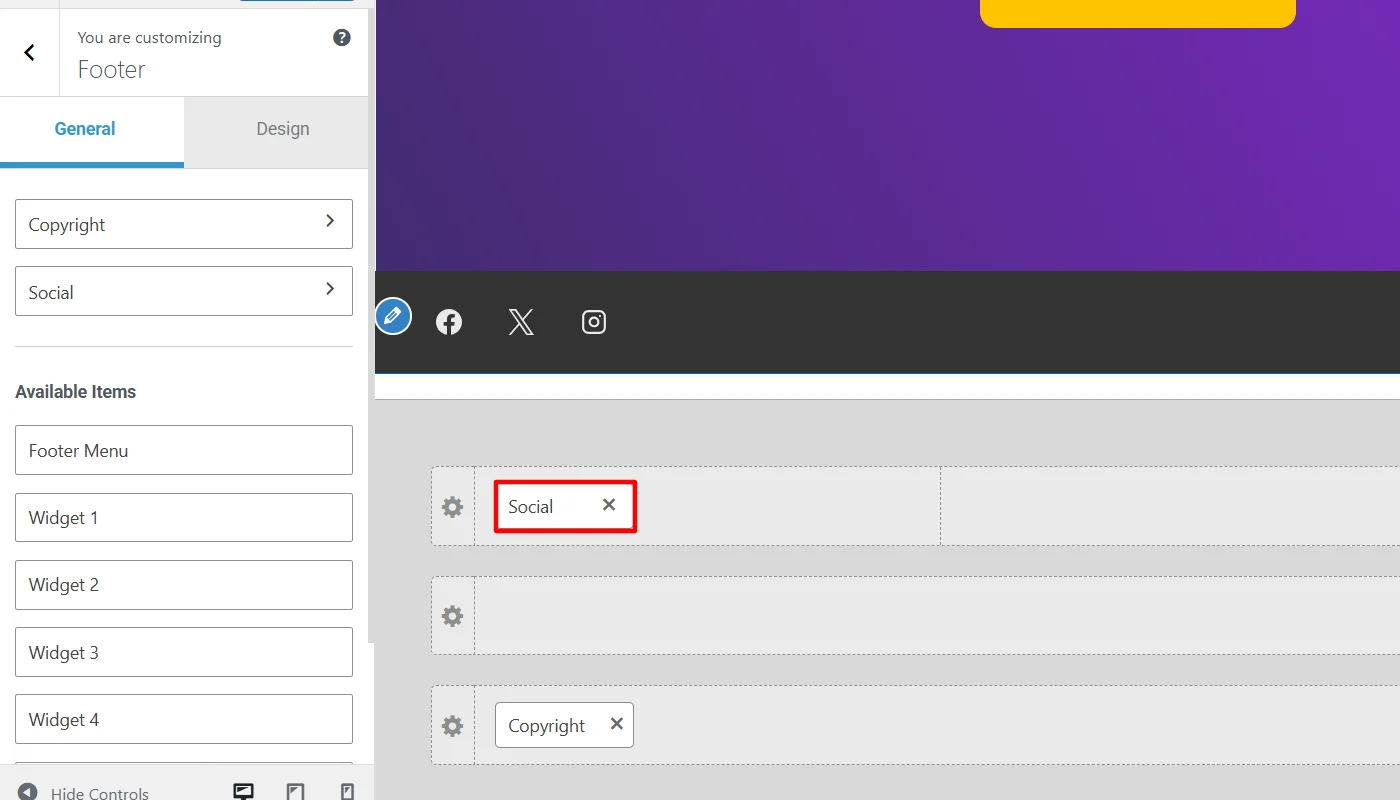Select Widget 2 available item
Screen dimensions: 1400x800
pos(184,585)
